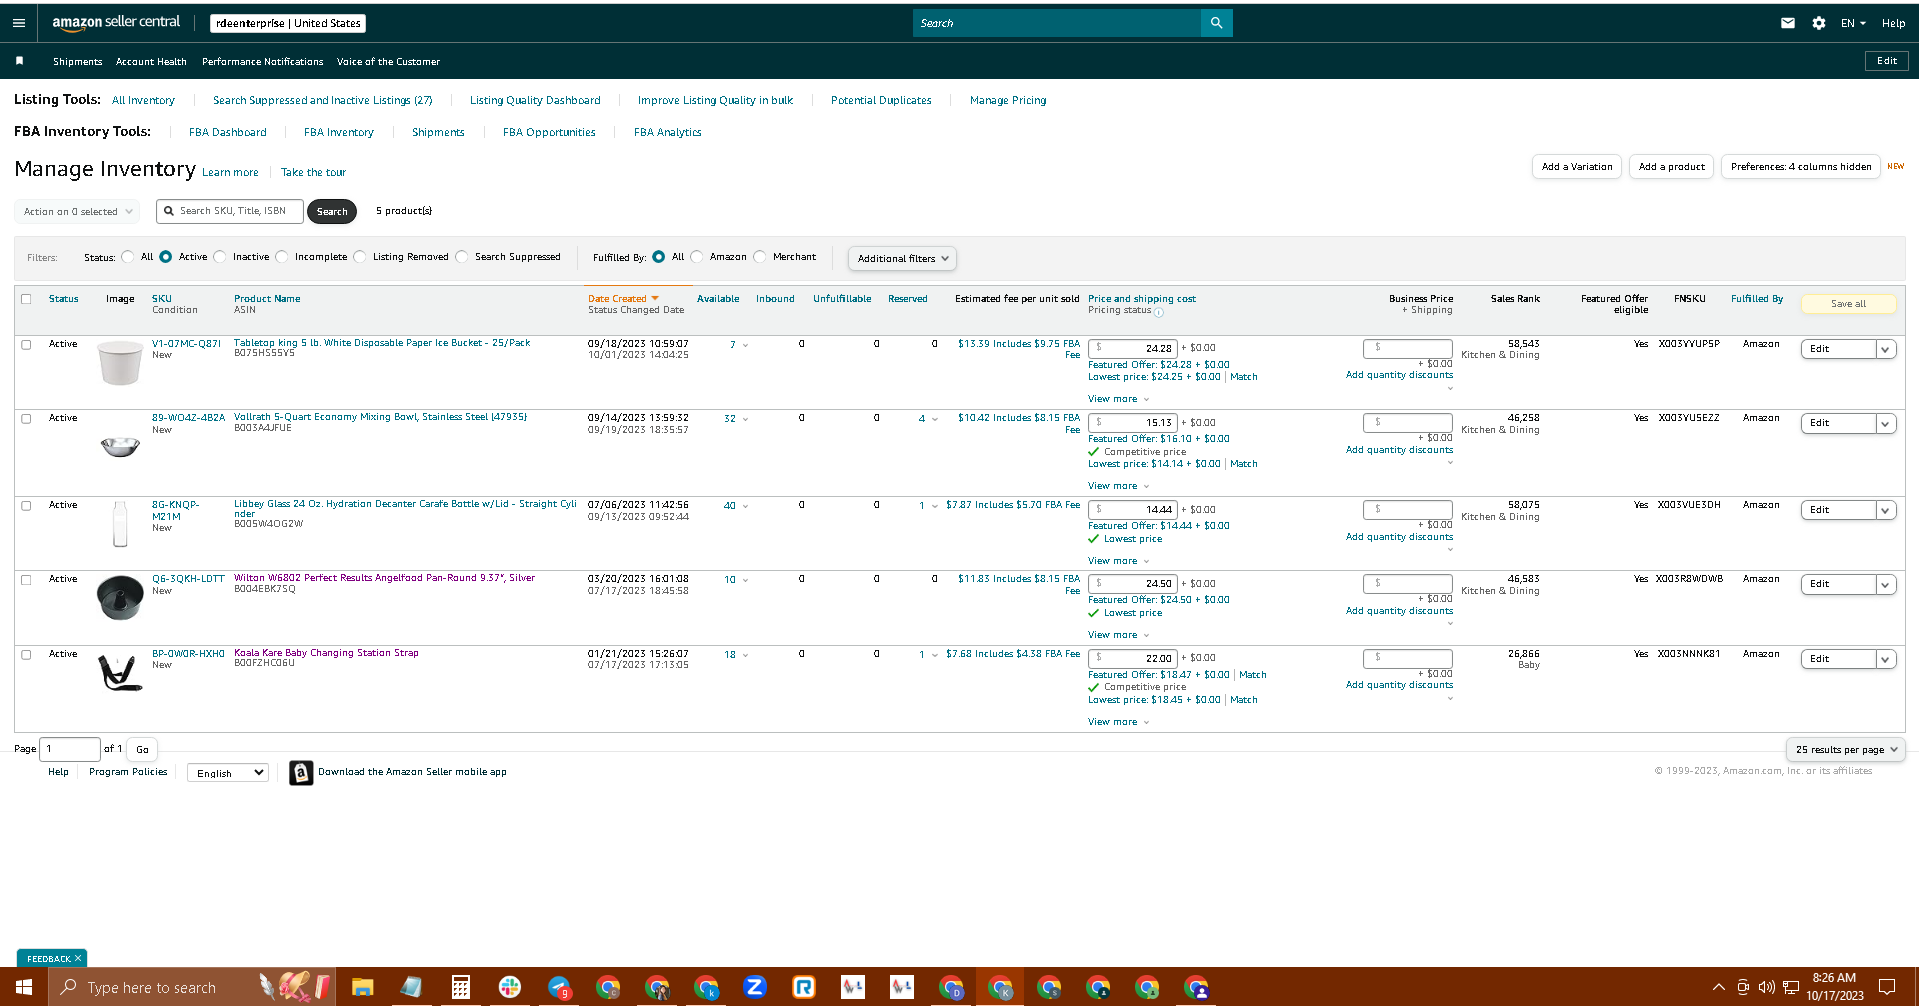This screenshot has width=1919, height=1006.
Task: Open the 25 results per page dropdown
Action: (x=1845, y=749)
